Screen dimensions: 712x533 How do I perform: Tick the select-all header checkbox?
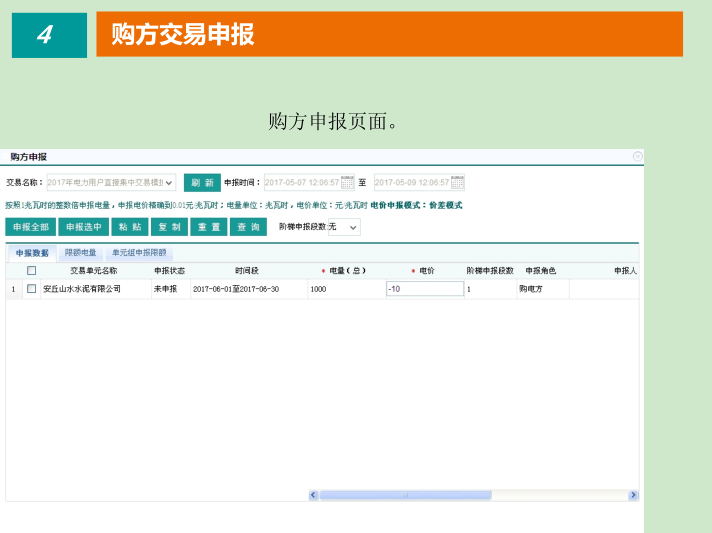click(x=31, y=271)
